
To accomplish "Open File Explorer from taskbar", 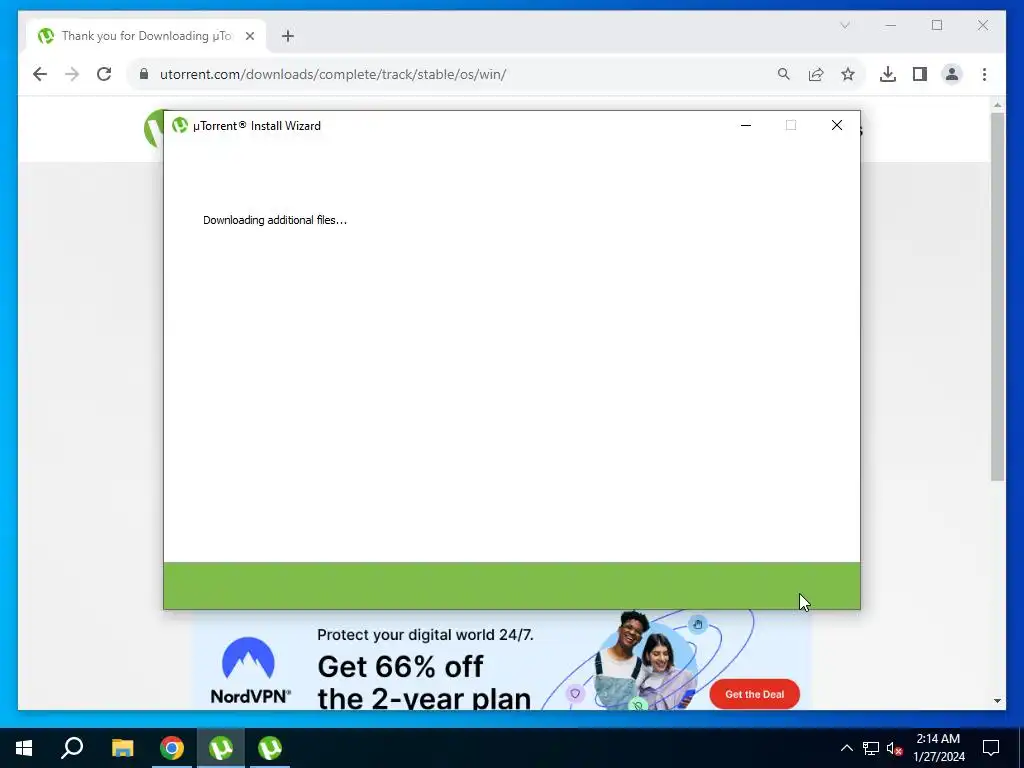I will tap(122, 748).
